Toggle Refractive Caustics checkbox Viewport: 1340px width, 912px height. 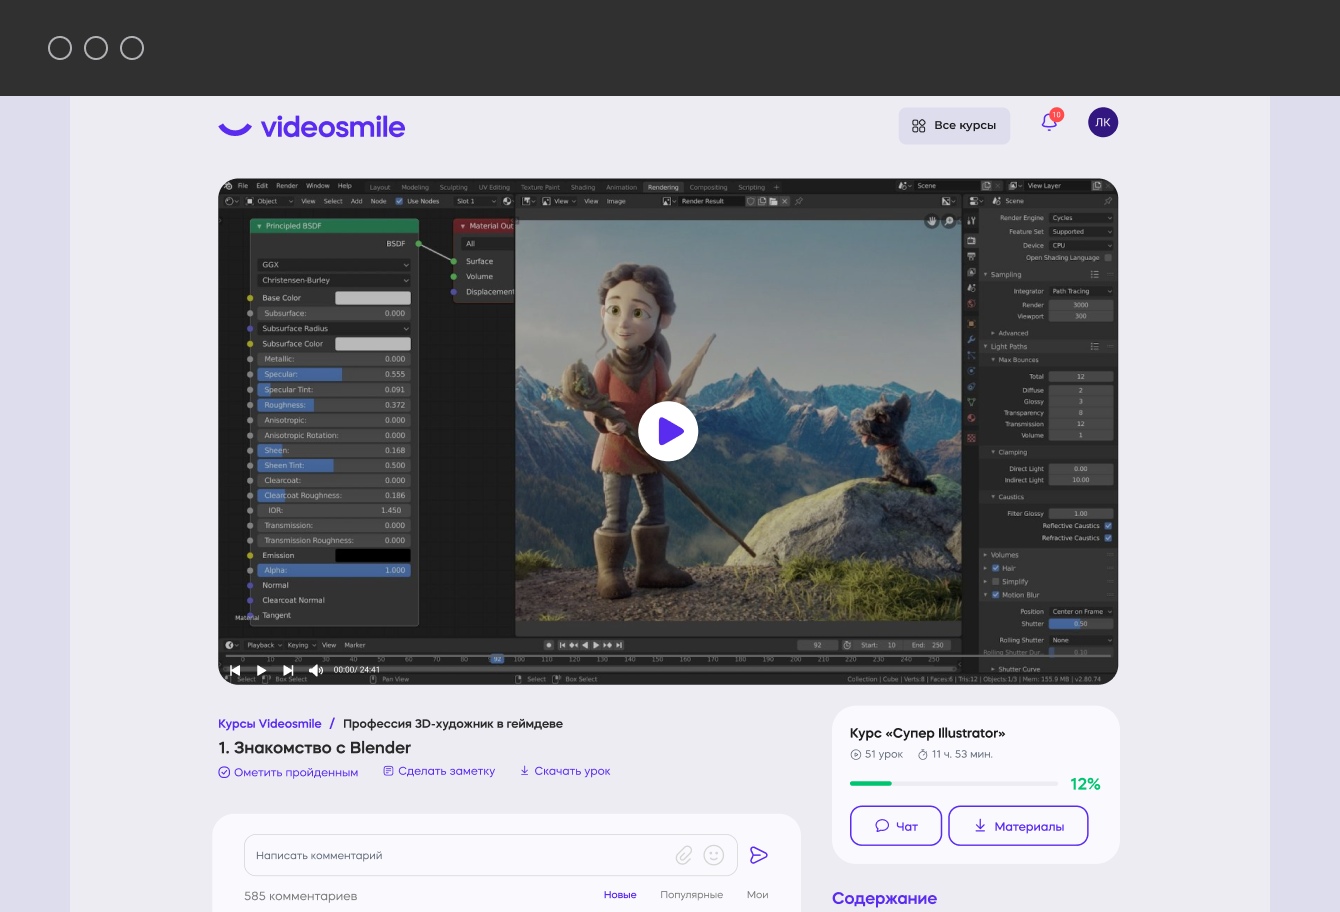pos(1108,538)
